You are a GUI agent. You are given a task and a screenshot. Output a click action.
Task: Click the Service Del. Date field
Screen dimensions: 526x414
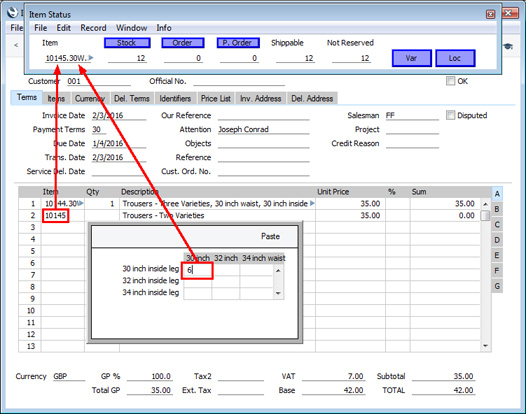[119, 171]
